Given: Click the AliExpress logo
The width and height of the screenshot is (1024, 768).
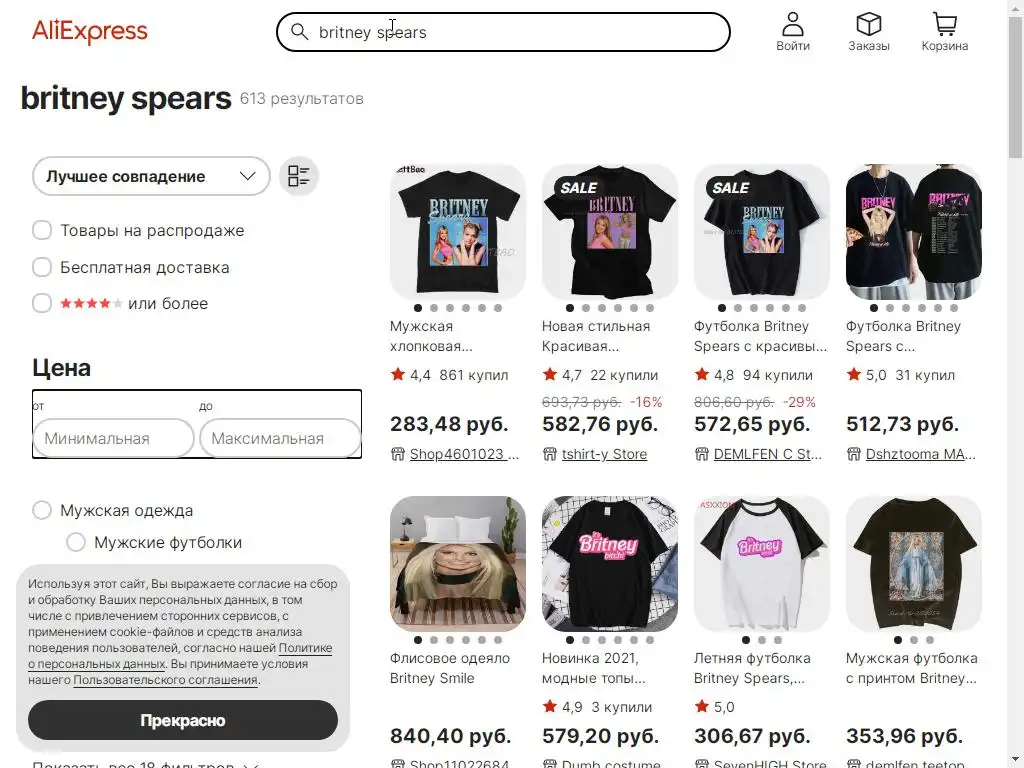Looking at the screenshot, I should 90,31.
